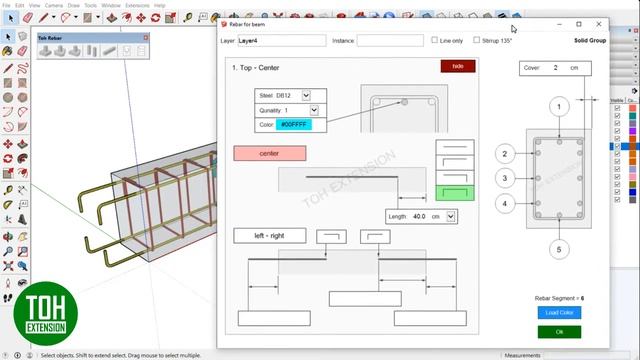The width and height of the screenshot is (640, 360).
Task: Activate the 3D Text tool in left toolbar
Action: coord(22,220)
